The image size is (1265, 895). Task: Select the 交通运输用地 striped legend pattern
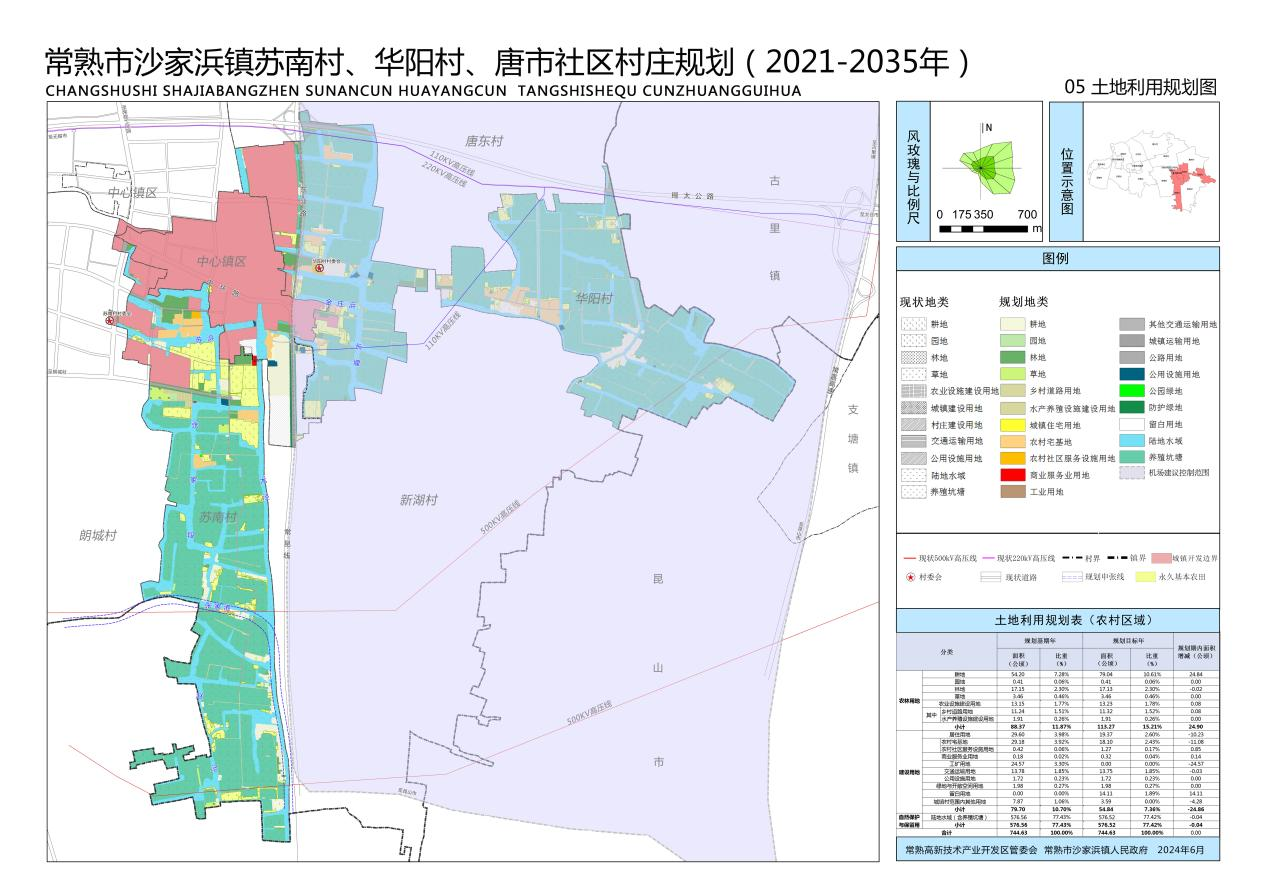pyautogui.click(x=912, y=441)
